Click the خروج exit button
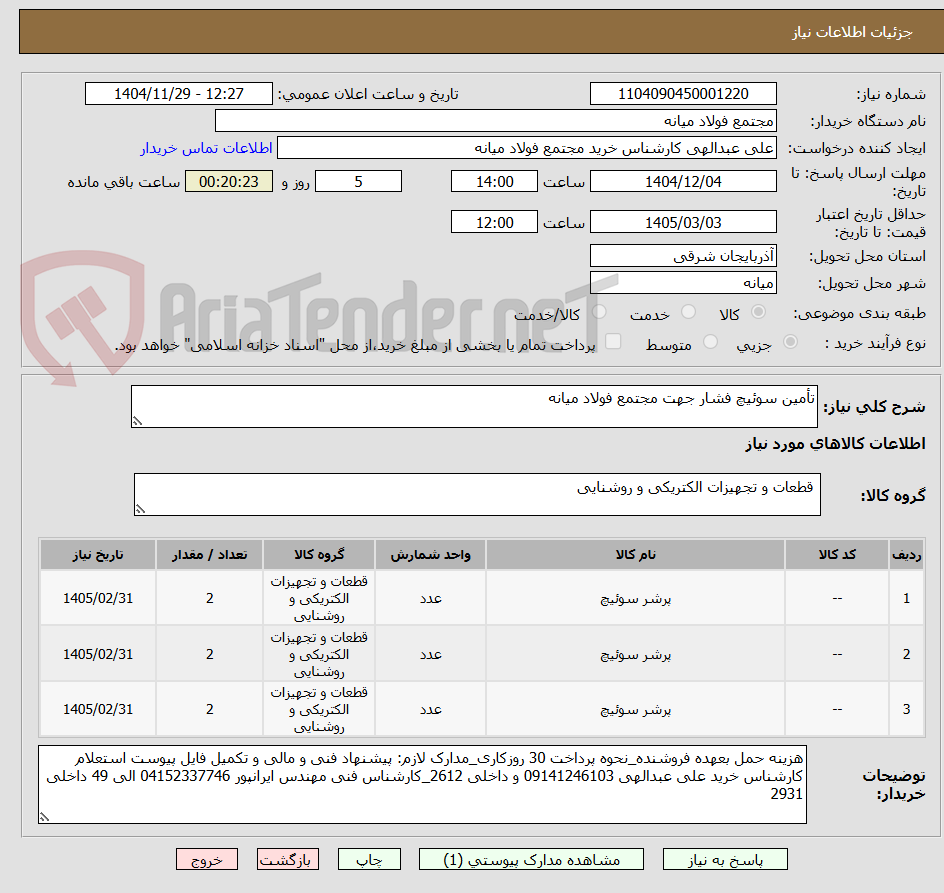 pyautogui.click(x=206, y=859)
